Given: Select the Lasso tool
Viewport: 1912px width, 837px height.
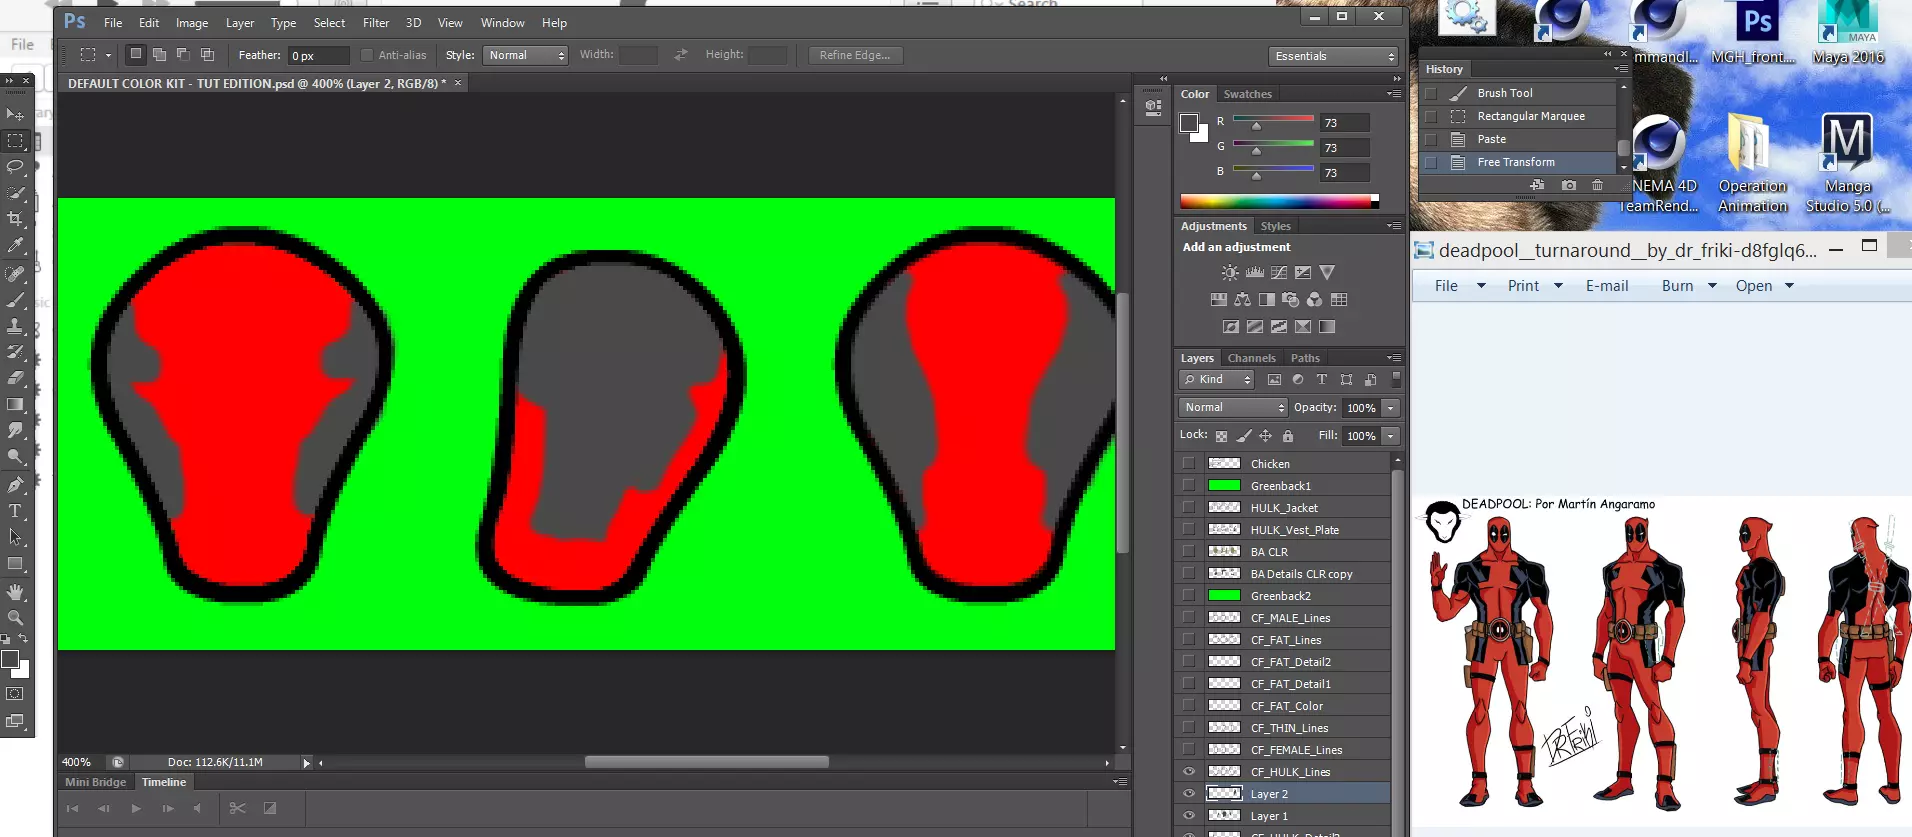Looking at the screenshot, I should (15, 167).
